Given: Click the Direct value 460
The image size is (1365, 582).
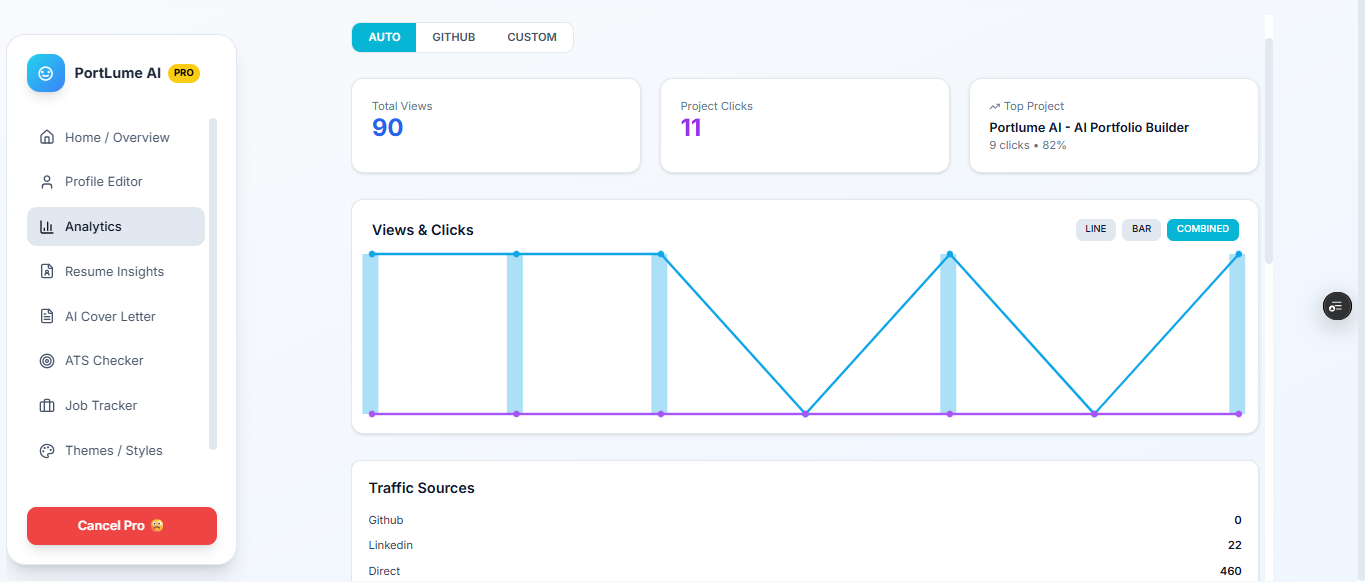Looking at the screenshot, I should point(1231,571).
